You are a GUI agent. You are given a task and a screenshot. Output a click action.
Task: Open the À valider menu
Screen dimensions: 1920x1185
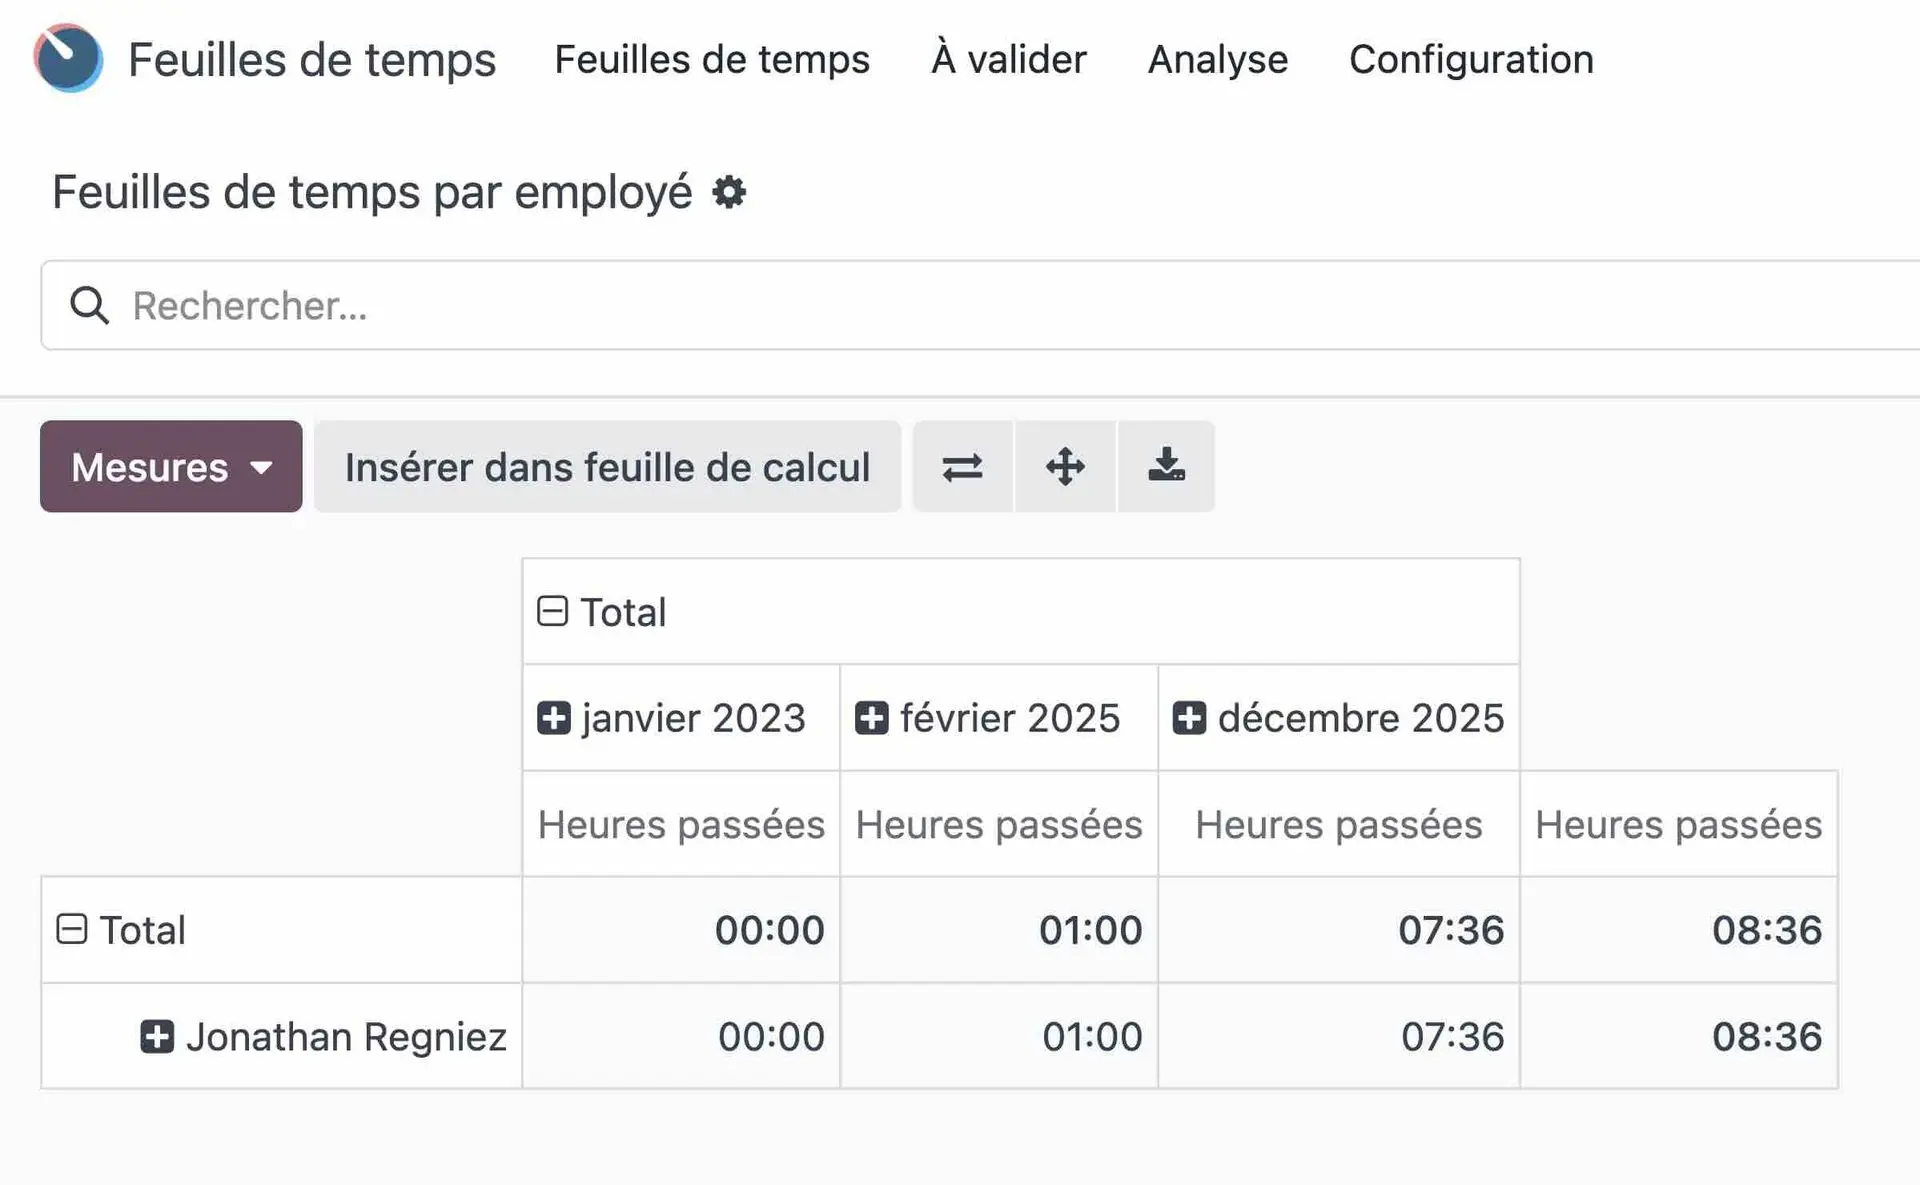click(x=1008, y=59)
